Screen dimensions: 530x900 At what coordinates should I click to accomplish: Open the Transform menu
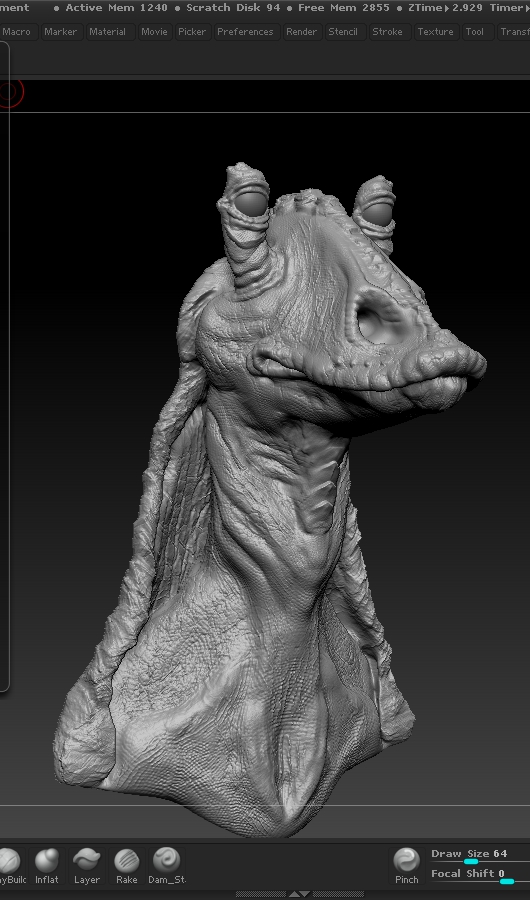514,32
